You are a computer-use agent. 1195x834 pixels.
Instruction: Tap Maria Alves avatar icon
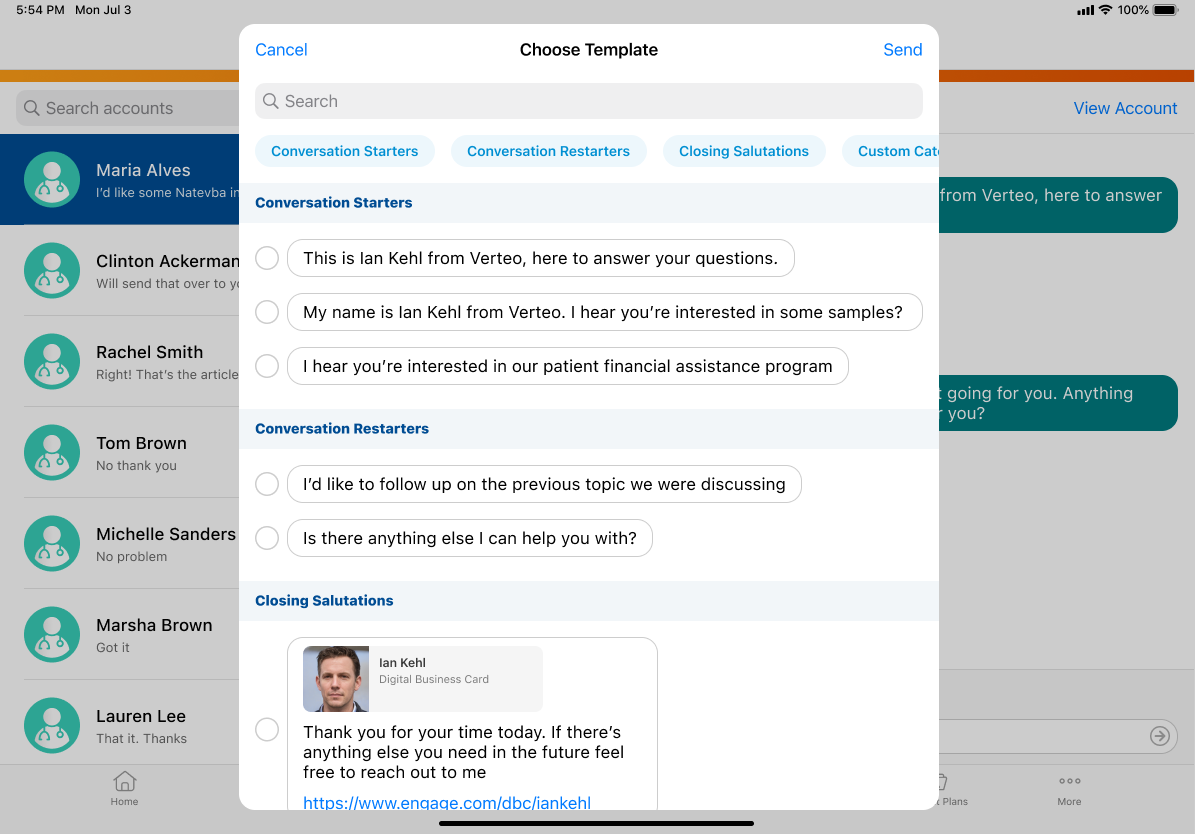pos(52,180)
